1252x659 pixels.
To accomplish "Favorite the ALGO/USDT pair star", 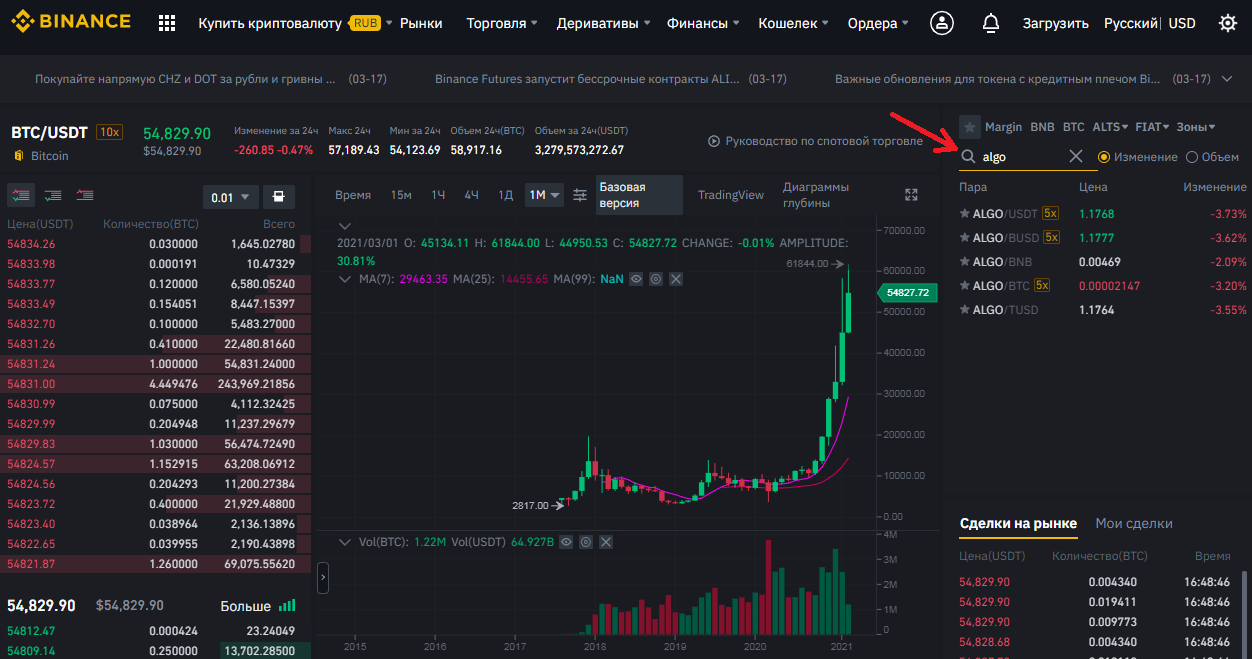I will 965,213.
